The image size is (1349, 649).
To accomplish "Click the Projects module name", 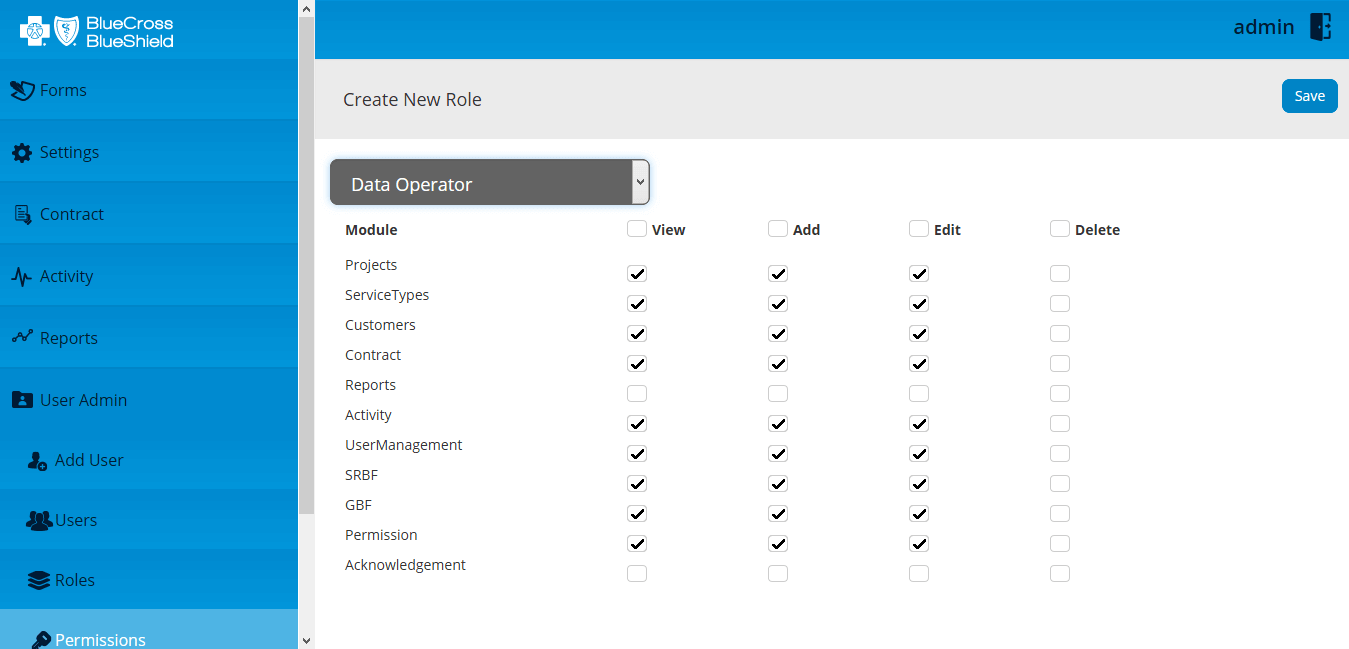I will 371,265.
